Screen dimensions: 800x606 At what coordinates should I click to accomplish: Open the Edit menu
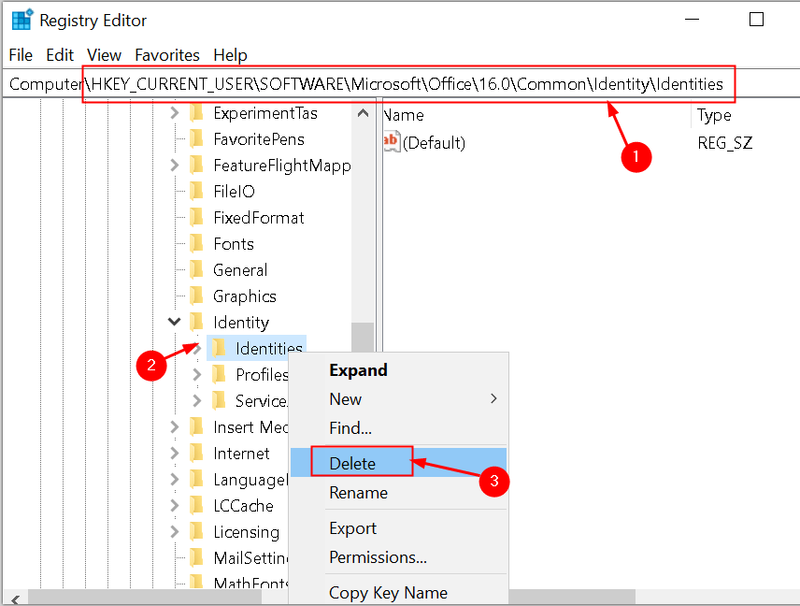coord(60,55)
